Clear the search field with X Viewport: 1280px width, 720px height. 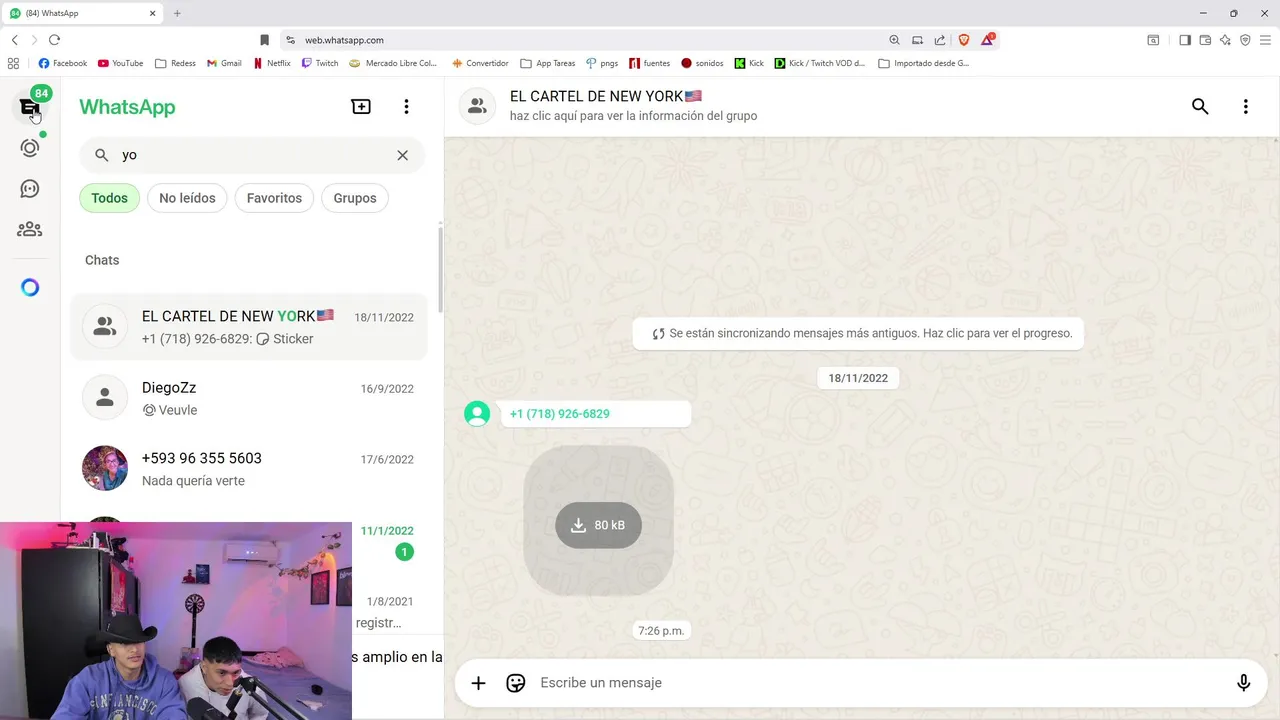[x=402, y=155]
